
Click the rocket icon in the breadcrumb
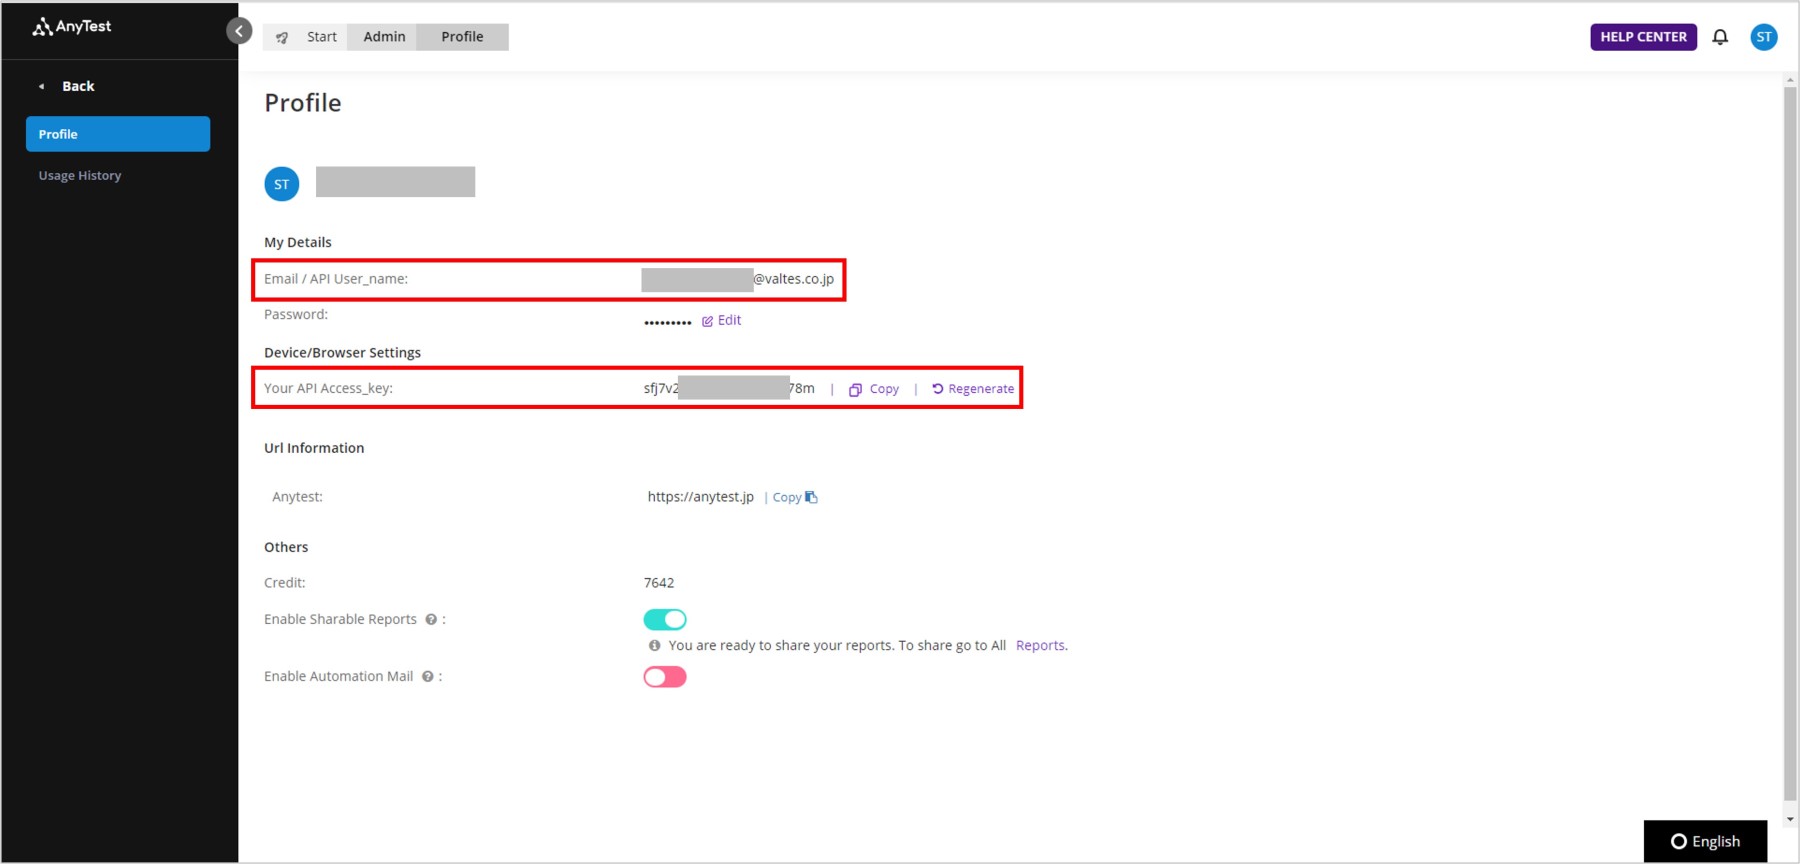click(282, 37)
